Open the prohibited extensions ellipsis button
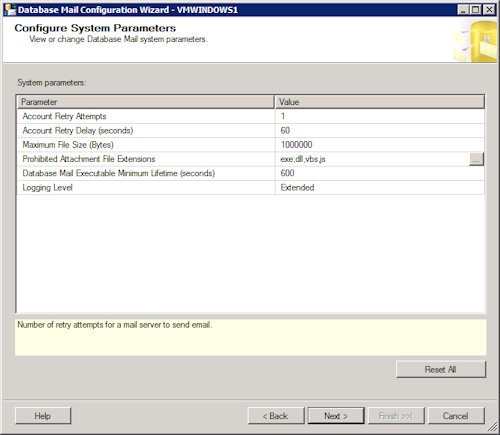This screenshot has height=435, width=500. coord(476,159)
